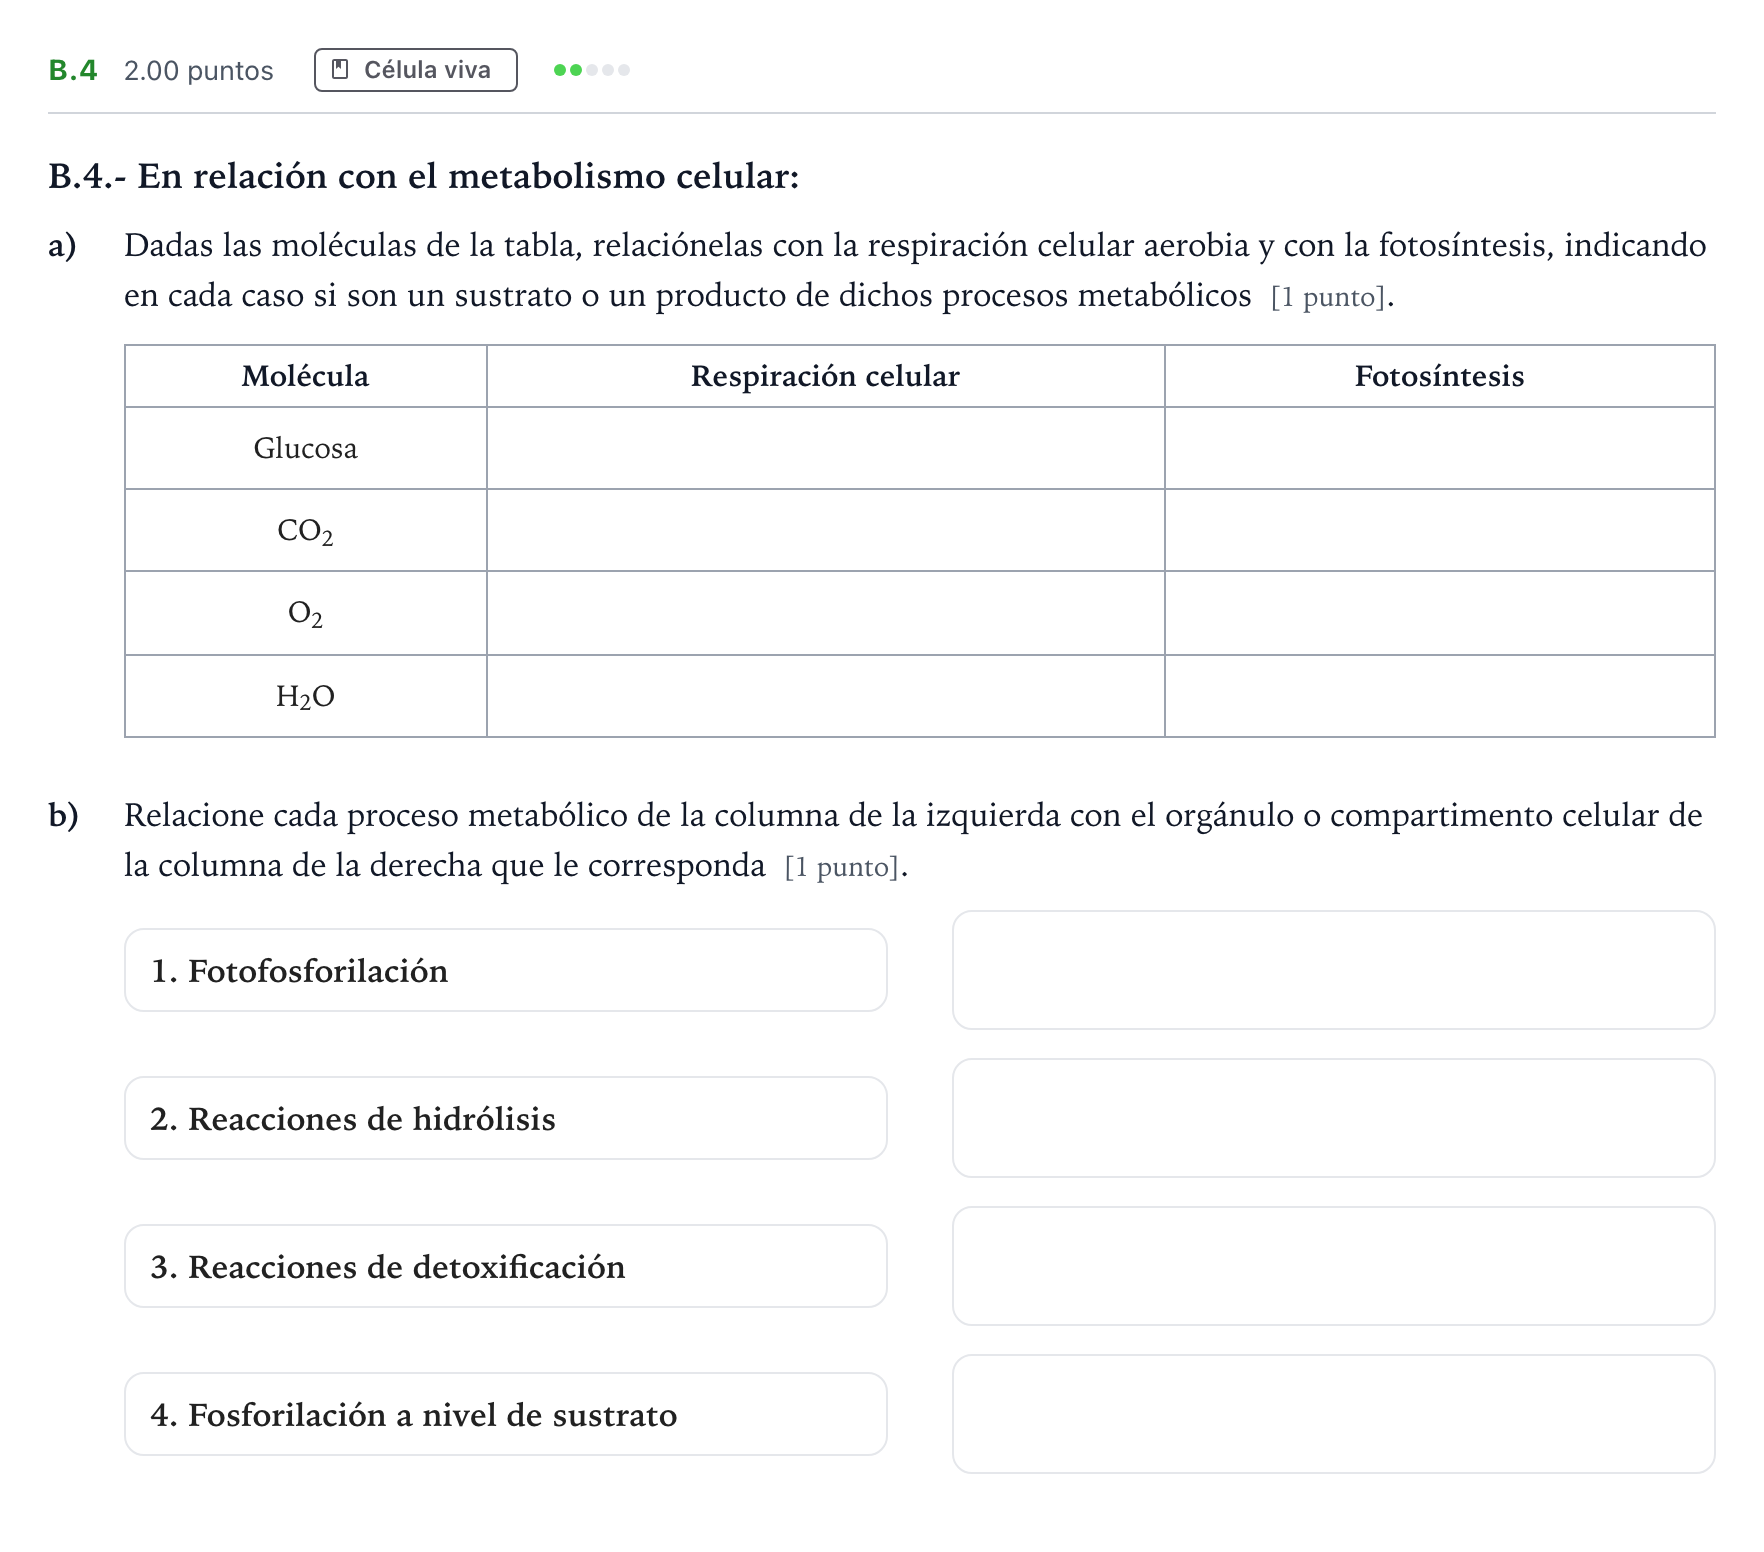
Task: Click empty answer box beside Fosforilación a nivel de sustrato
Action: coord(1334,1414)
